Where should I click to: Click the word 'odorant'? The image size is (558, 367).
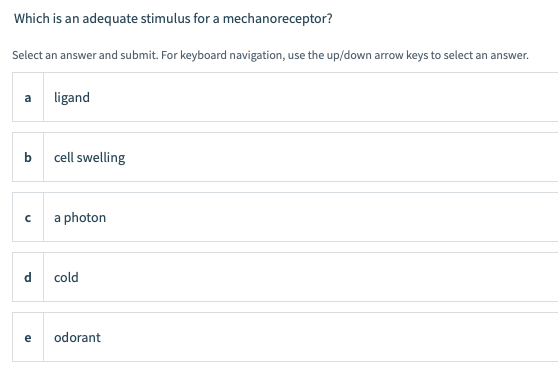tap(77, 337)
